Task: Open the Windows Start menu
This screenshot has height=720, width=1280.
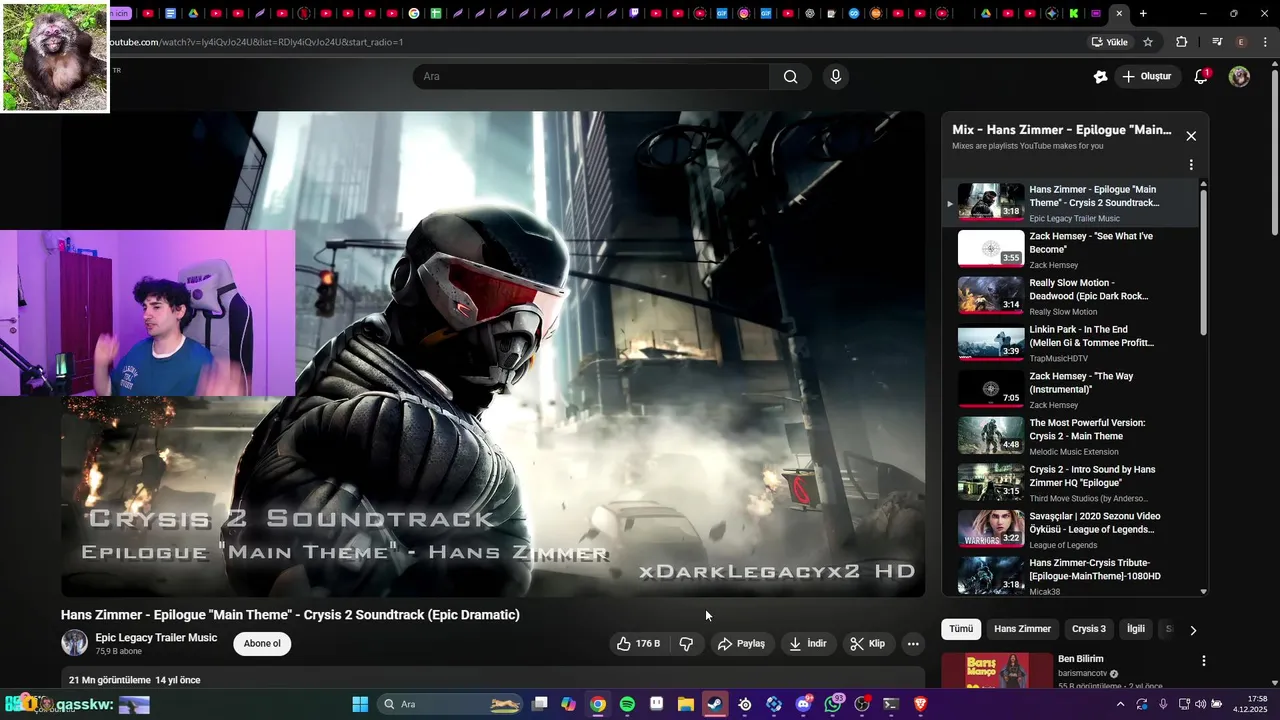Action: 360,704
